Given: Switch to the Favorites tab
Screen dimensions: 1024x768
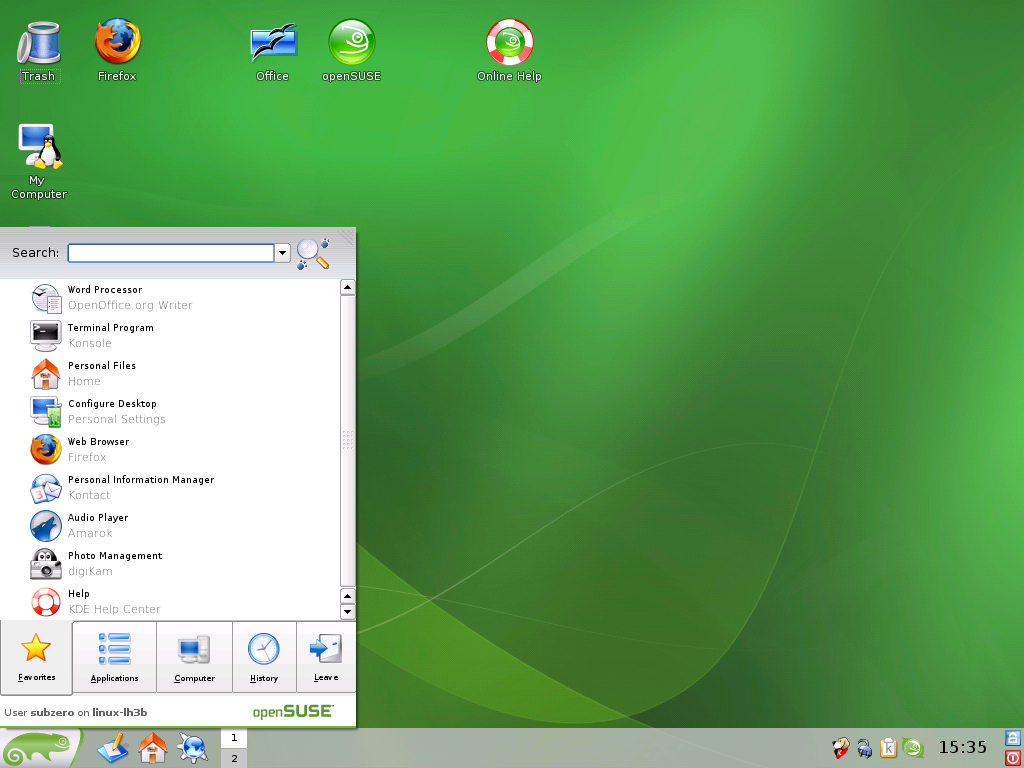Looking at the screenshot, I should [37, 658].
